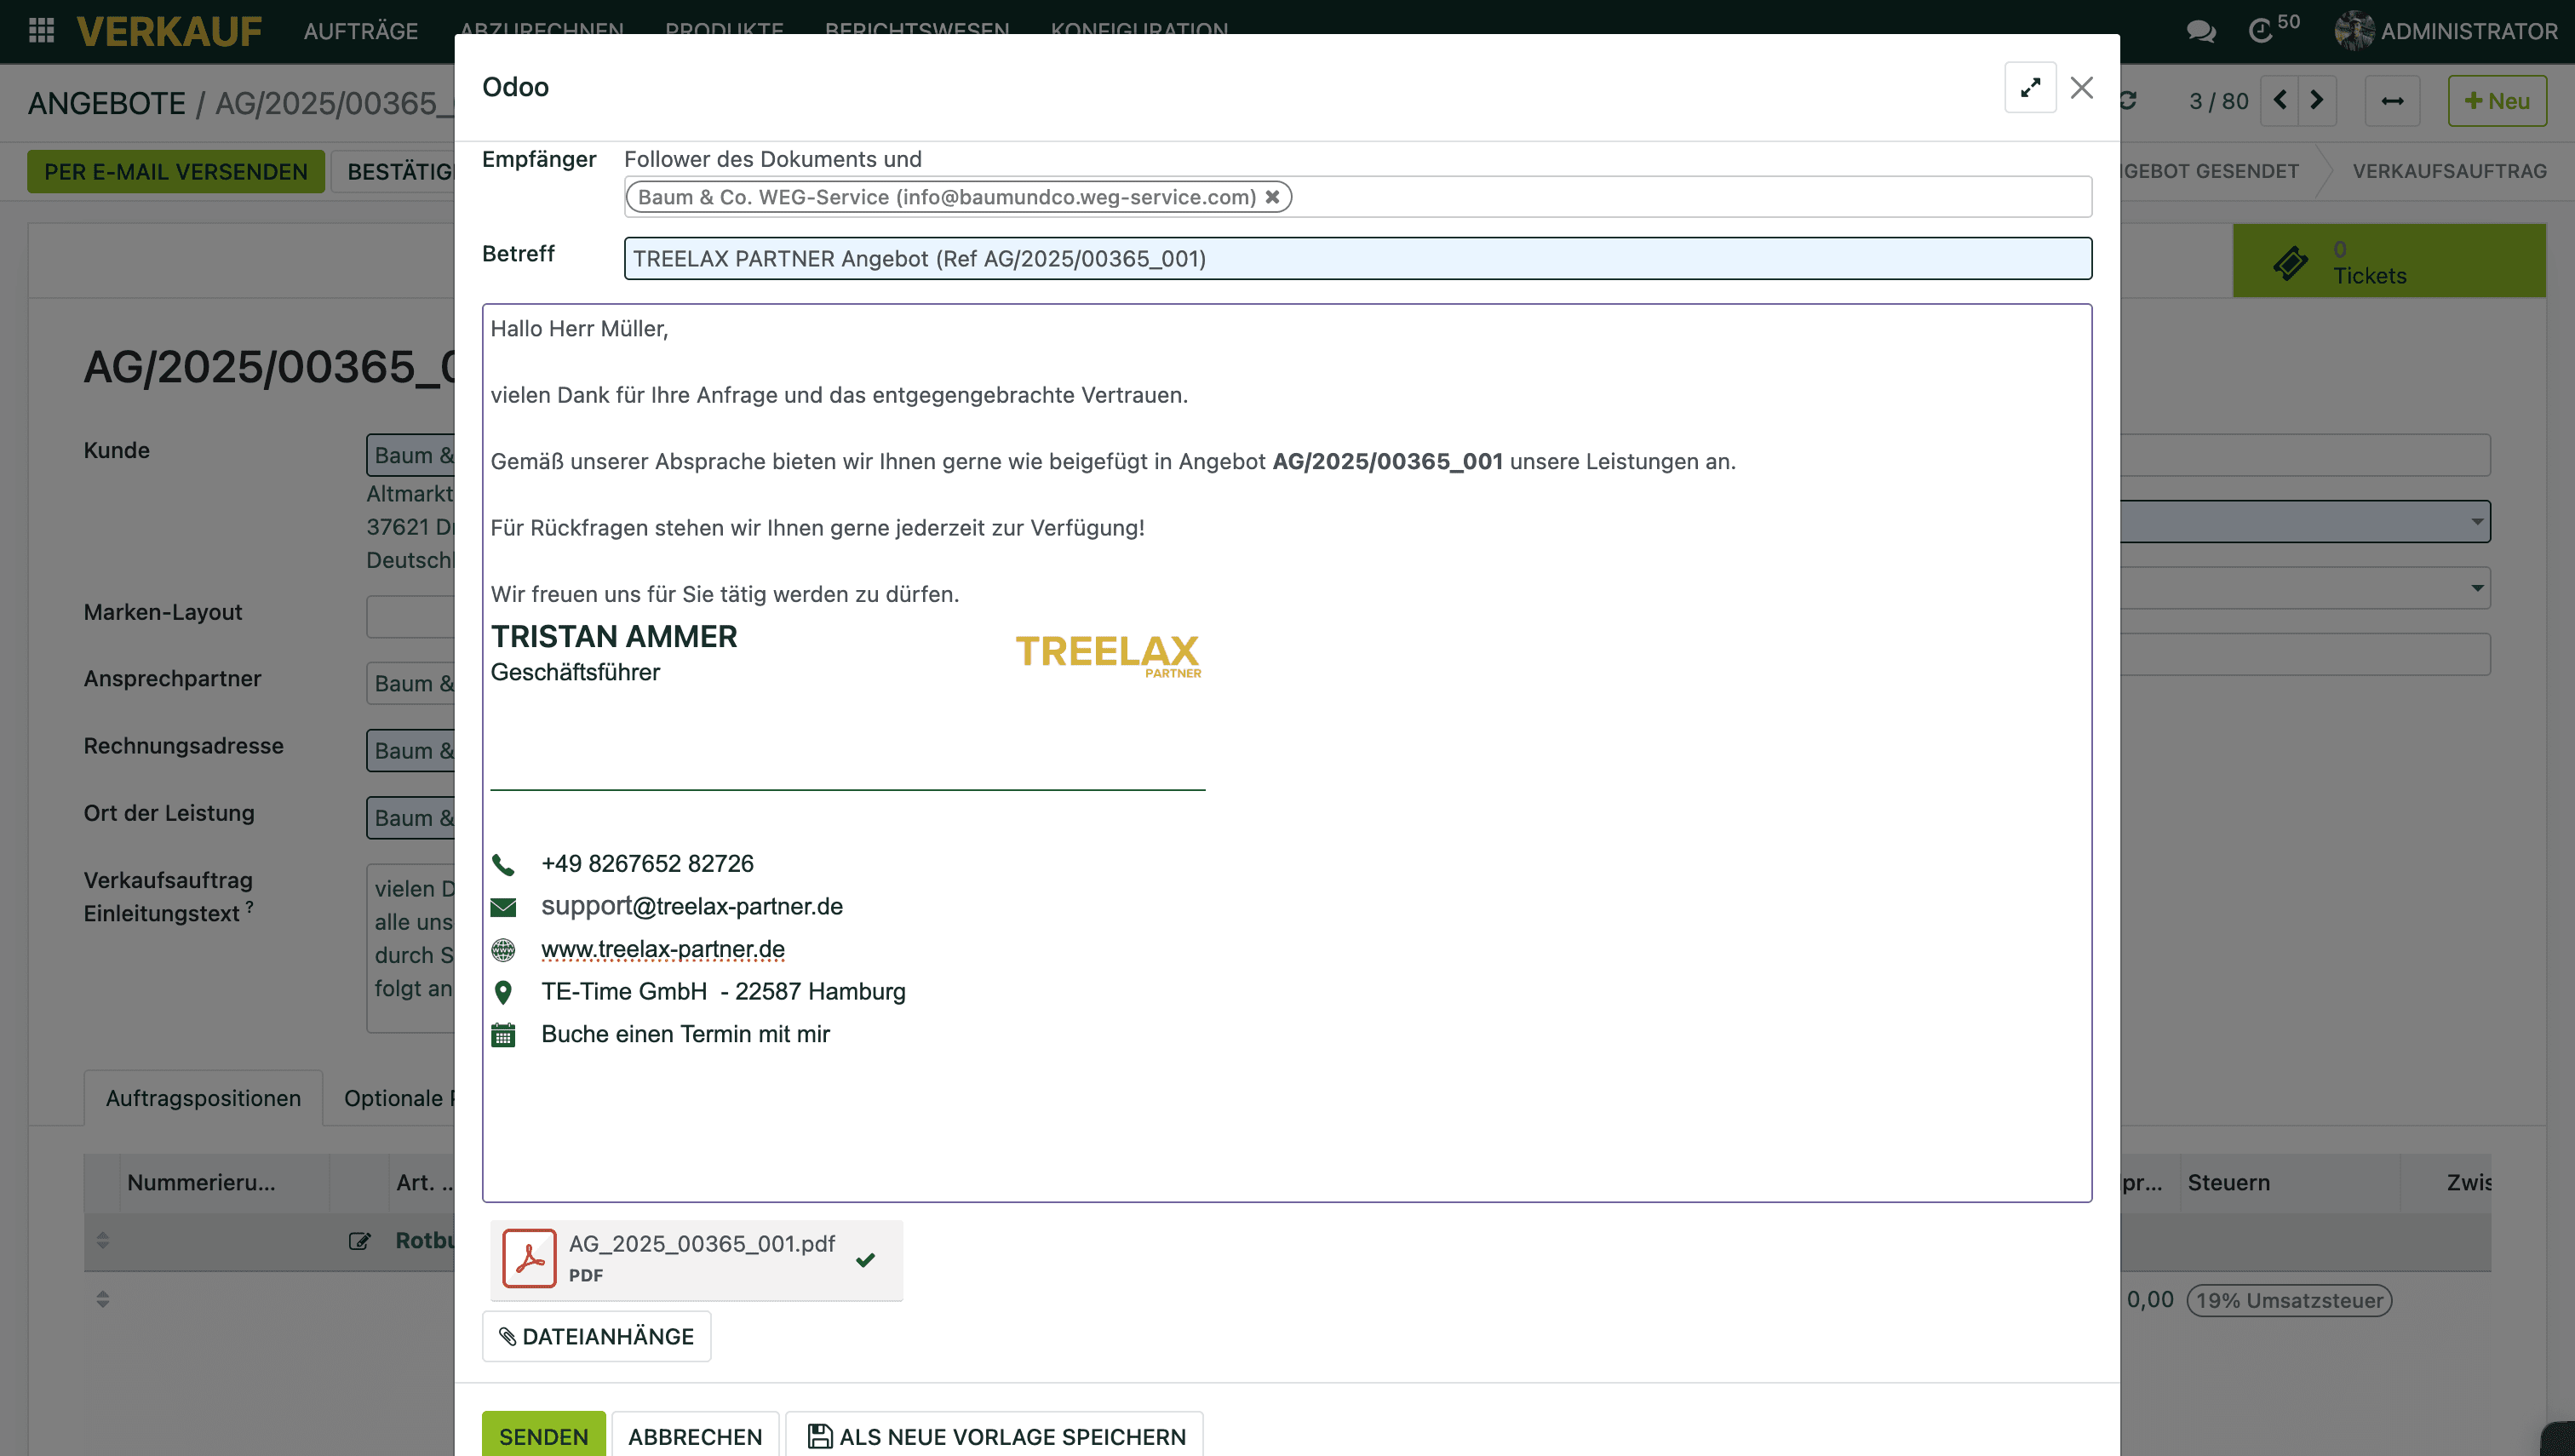Screen dimensions: 2575x1456
Task: Go to the next record arrow
Action: [x=2317, y=100]
